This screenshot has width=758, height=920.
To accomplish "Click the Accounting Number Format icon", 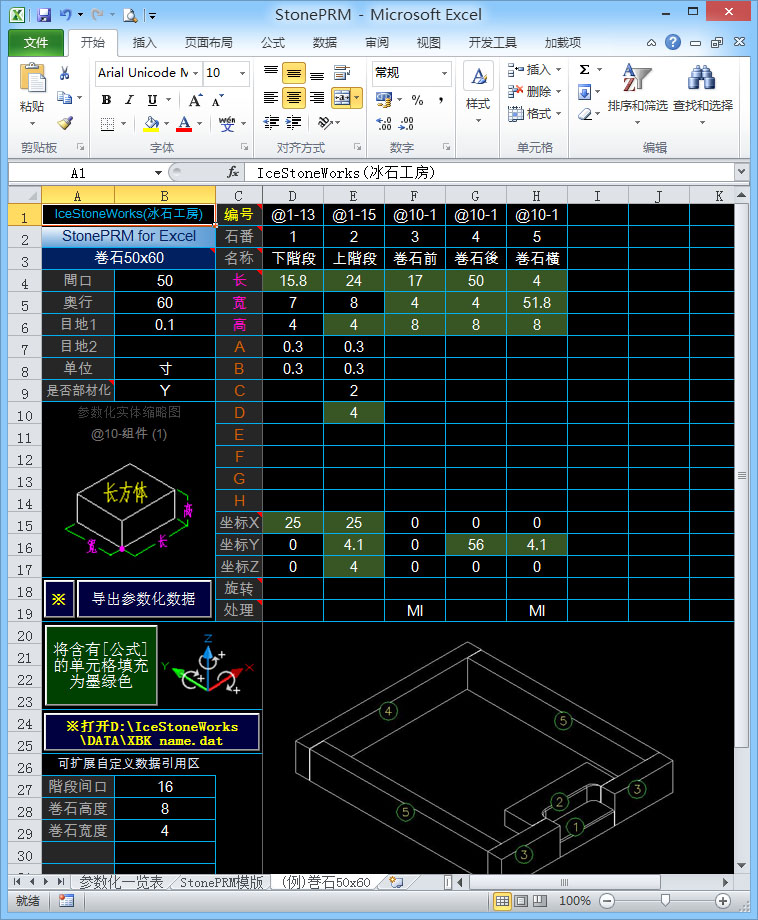I will (384, 99).
